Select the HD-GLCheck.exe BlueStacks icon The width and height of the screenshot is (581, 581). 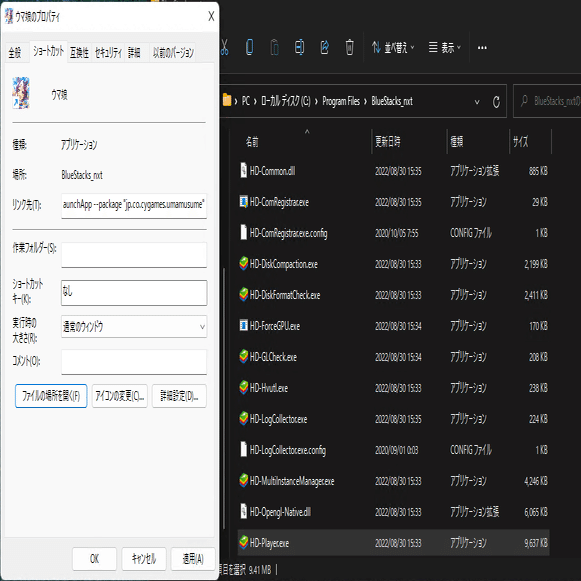coord(243,356)
